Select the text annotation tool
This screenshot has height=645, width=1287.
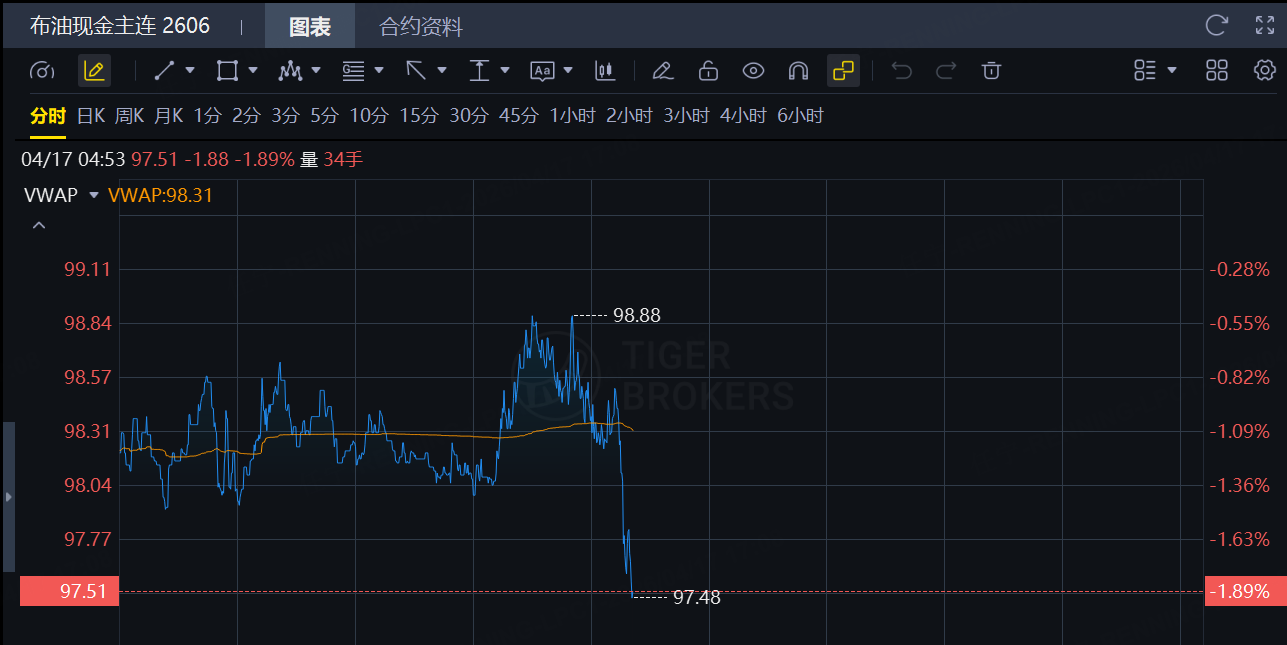point(542,71)
